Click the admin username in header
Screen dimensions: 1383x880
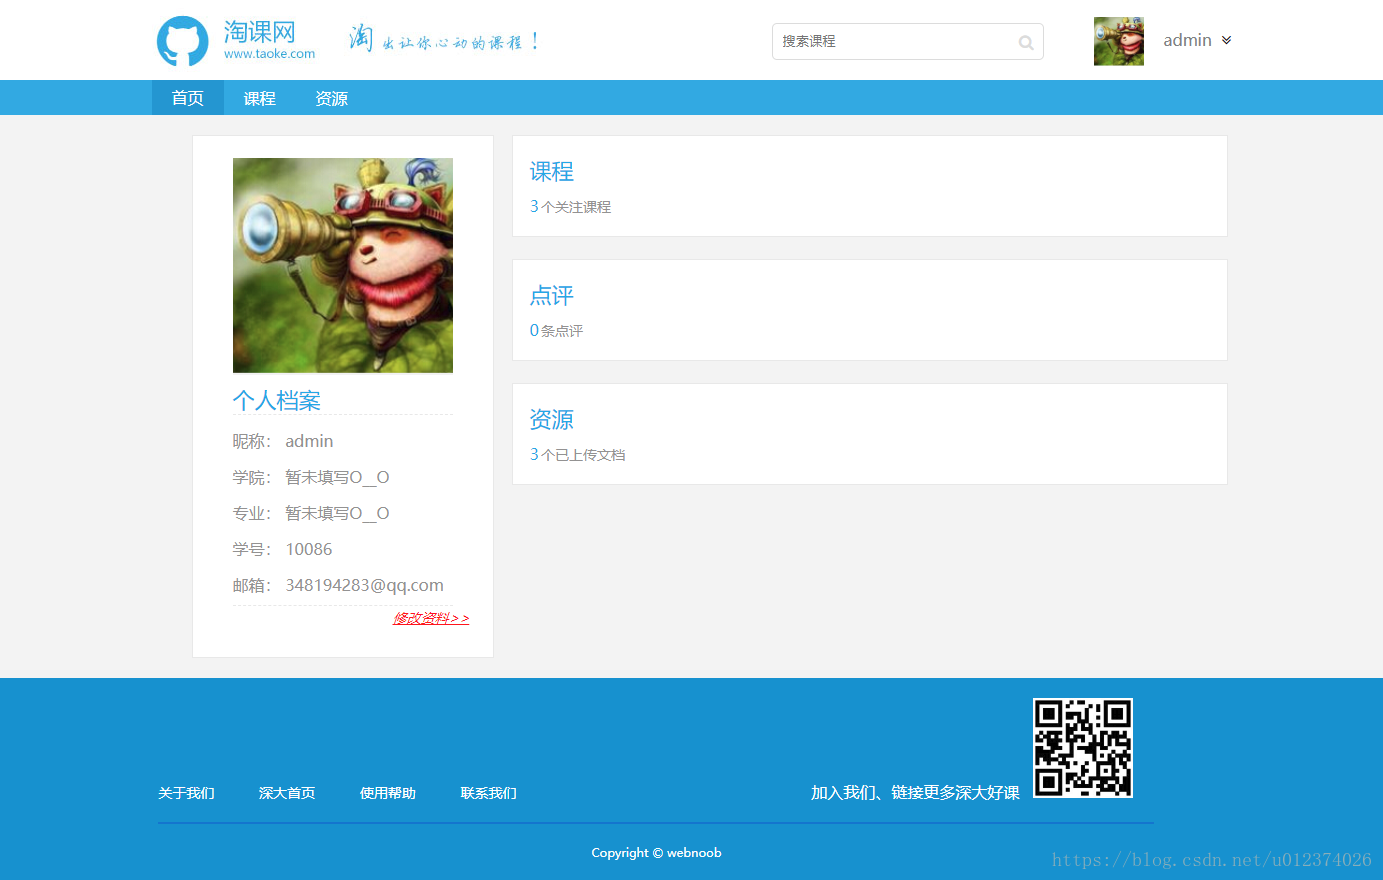pos(1187,40)
